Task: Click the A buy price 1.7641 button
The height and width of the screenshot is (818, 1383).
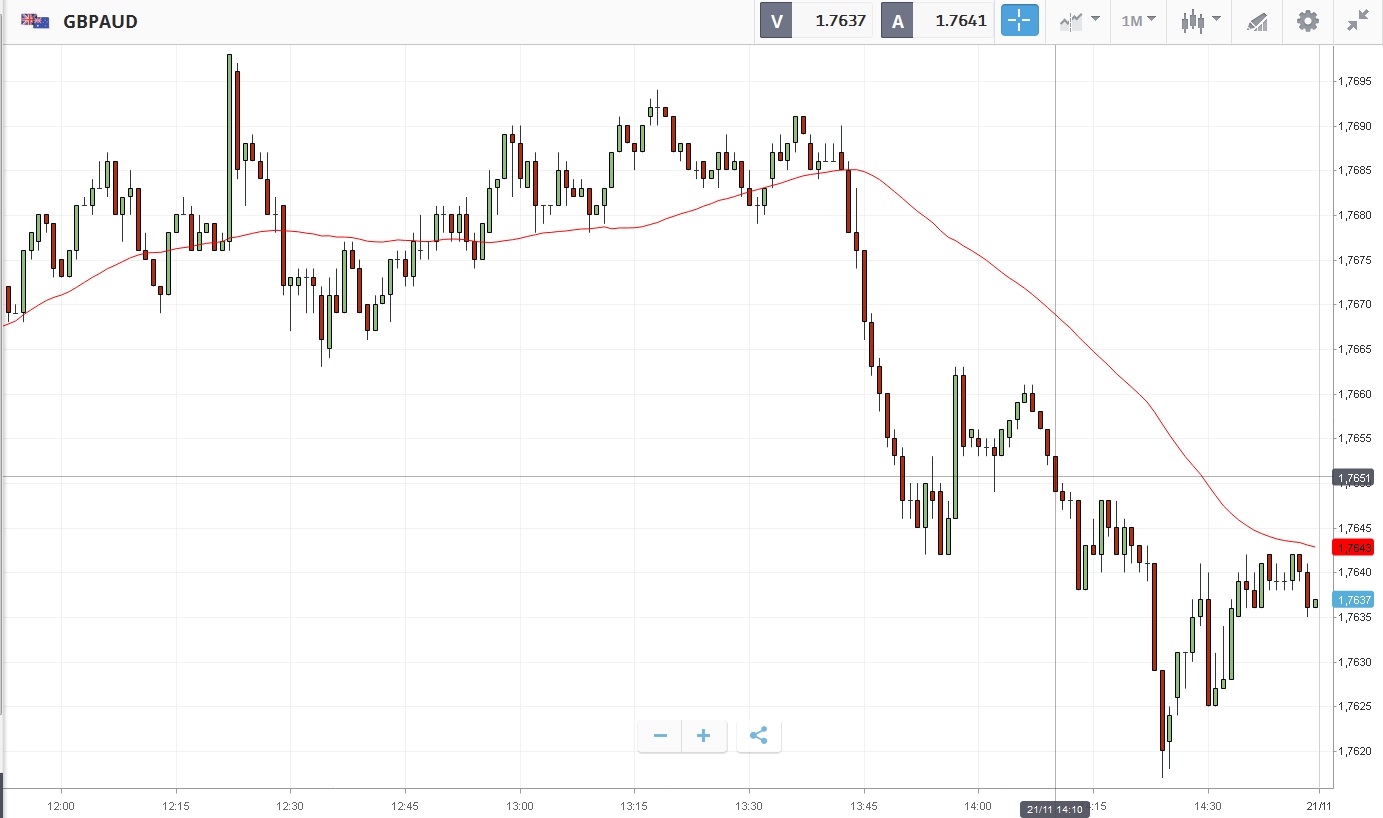Action: click(x=938, y=21)
